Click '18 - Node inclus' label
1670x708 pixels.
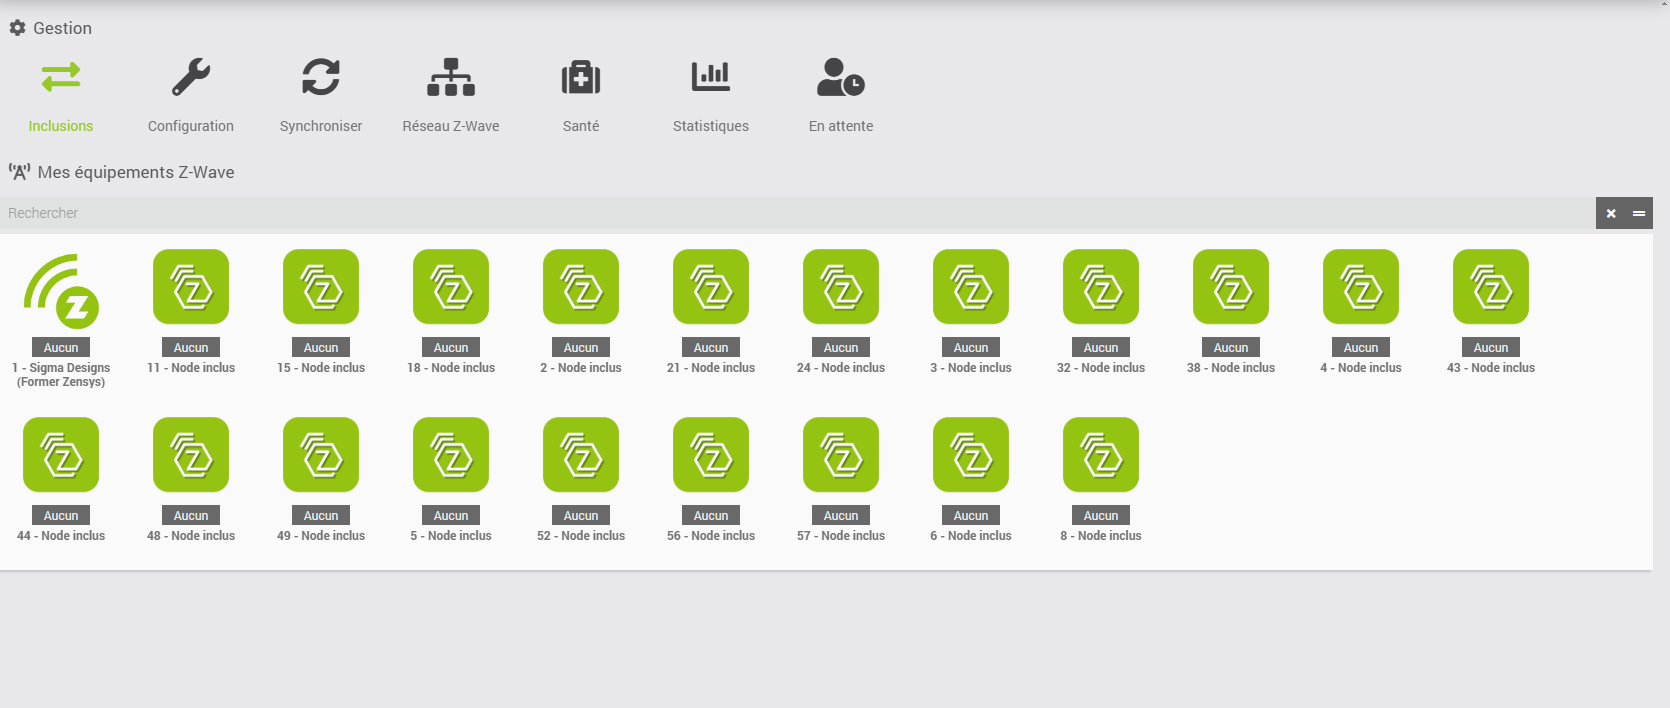pyautogui.click(x=451, y=368)
